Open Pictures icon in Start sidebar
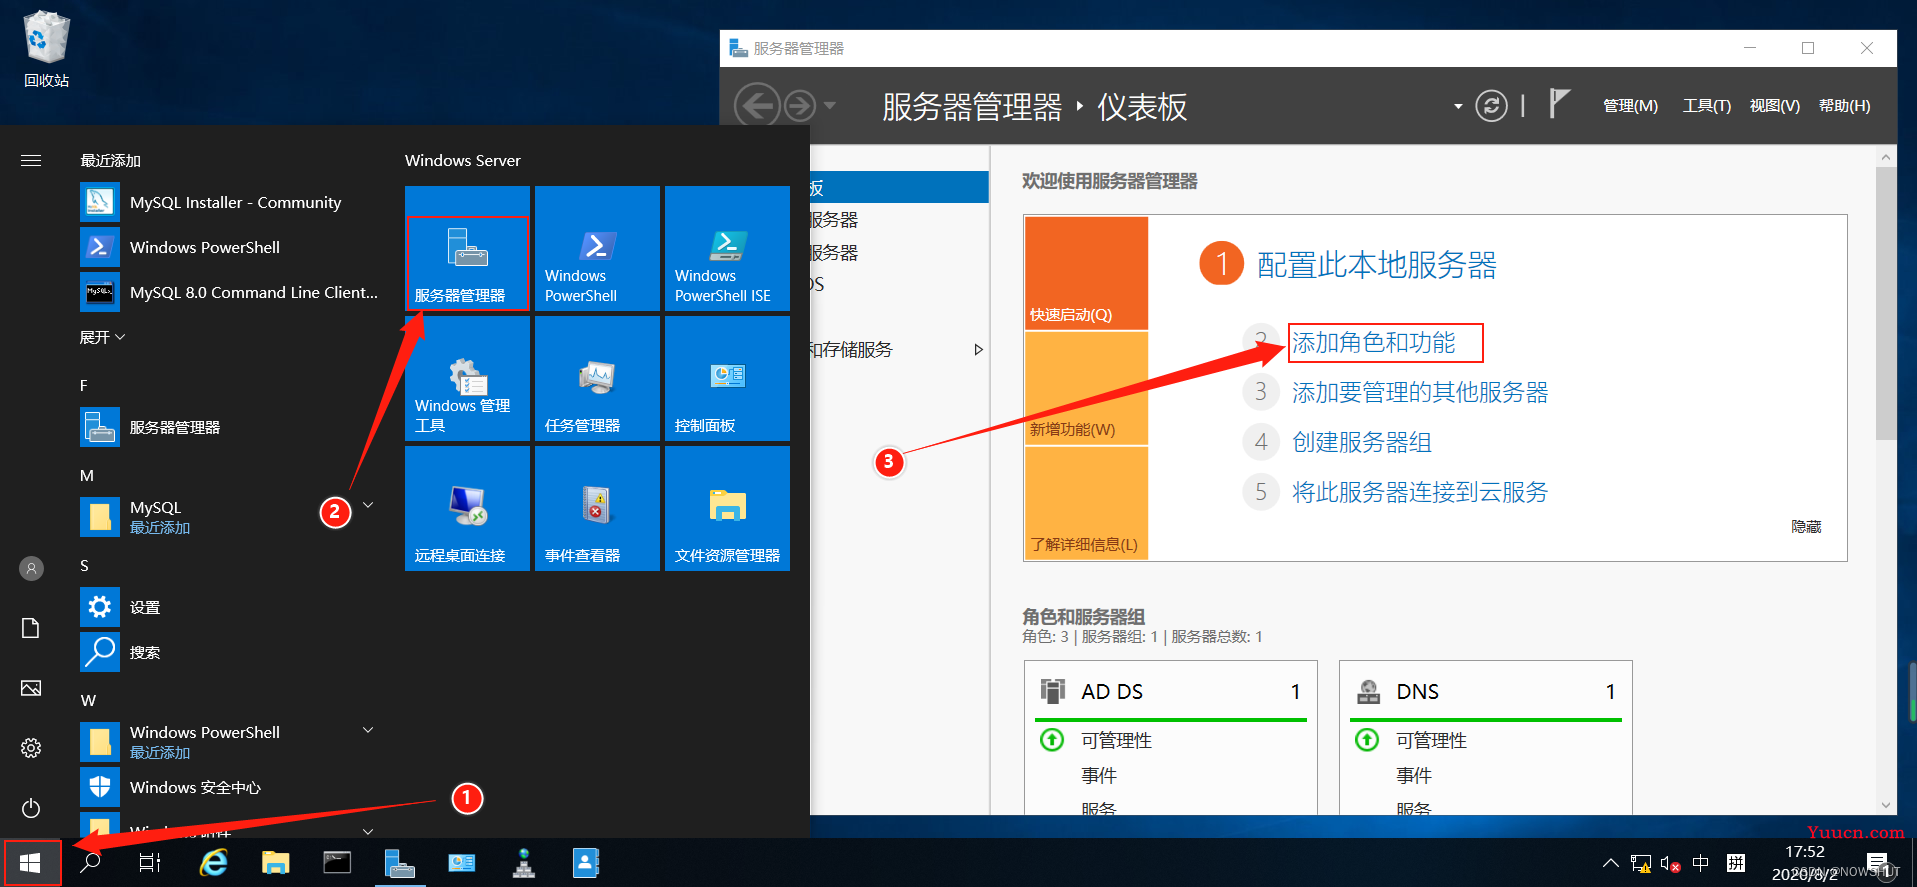 [31, 688]
